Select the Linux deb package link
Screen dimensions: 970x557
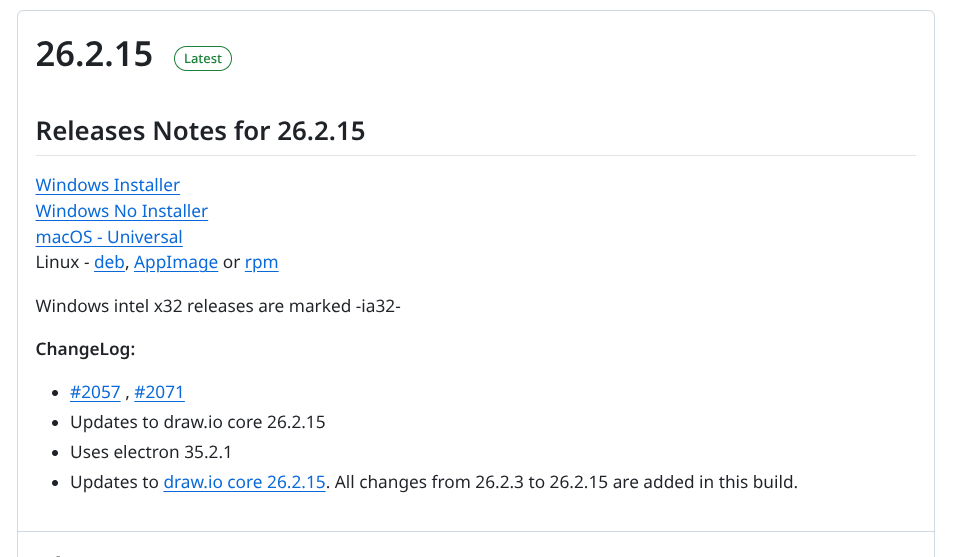[x=109, y=262]
